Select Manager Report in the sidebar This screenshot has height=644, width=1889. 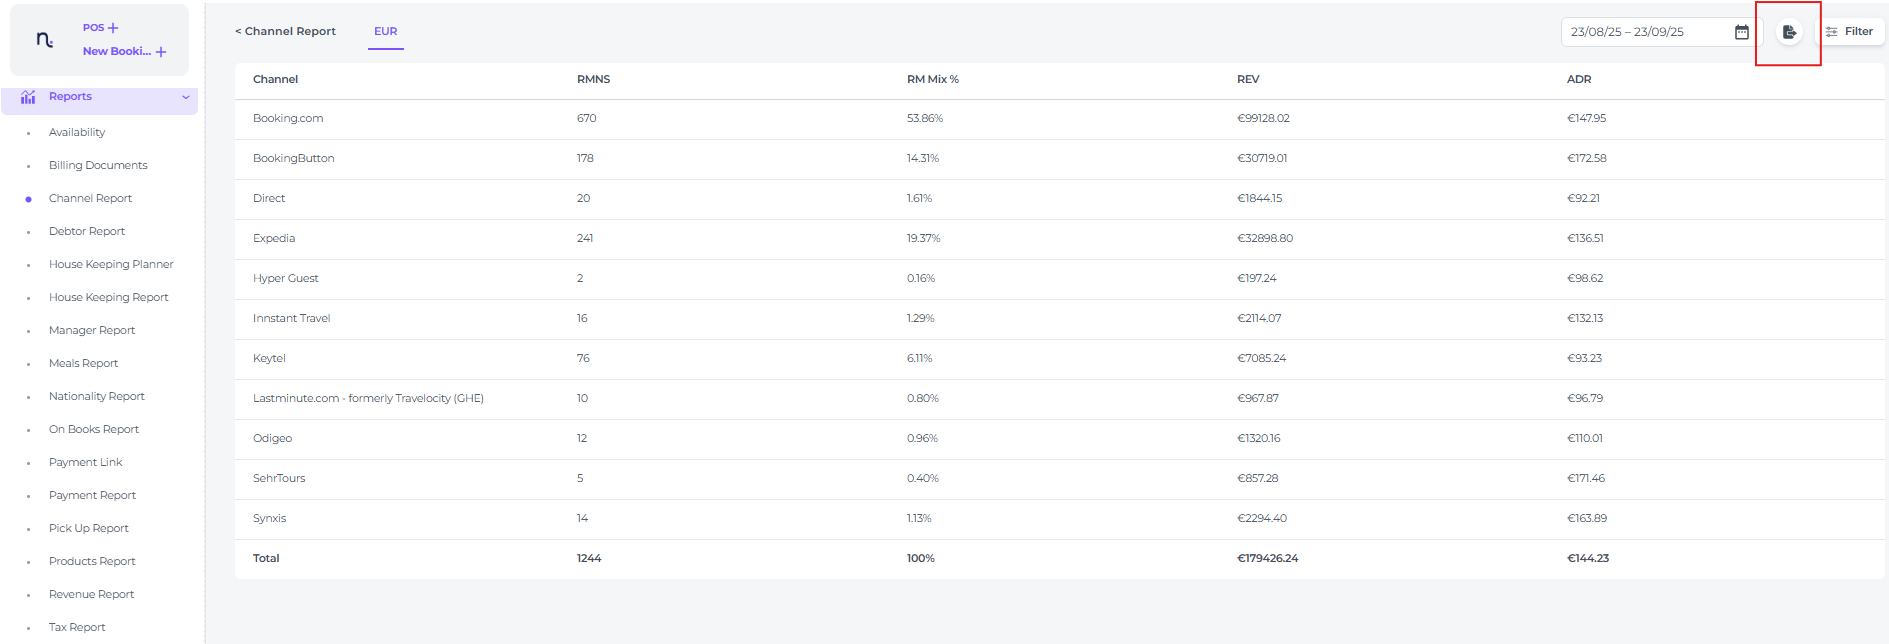(x=92, y=330)
